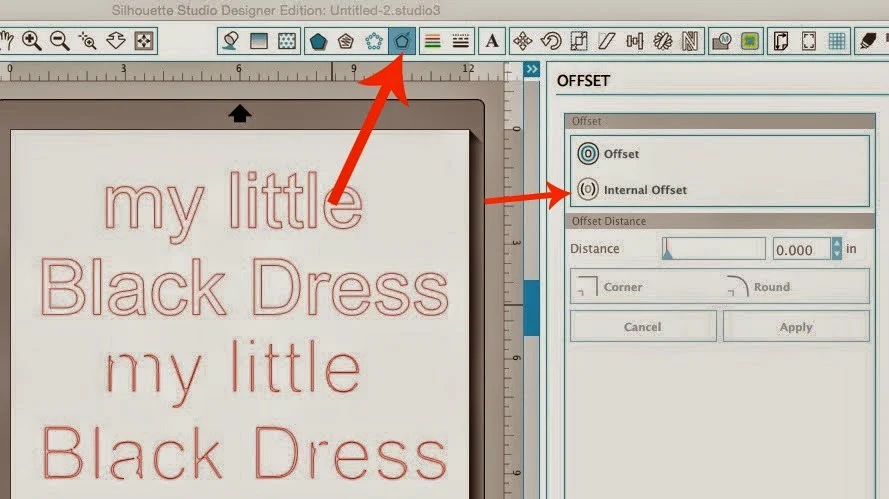Click the Fit to Window icon
This screenshot has height=499, width=889.
click(143, 41)
